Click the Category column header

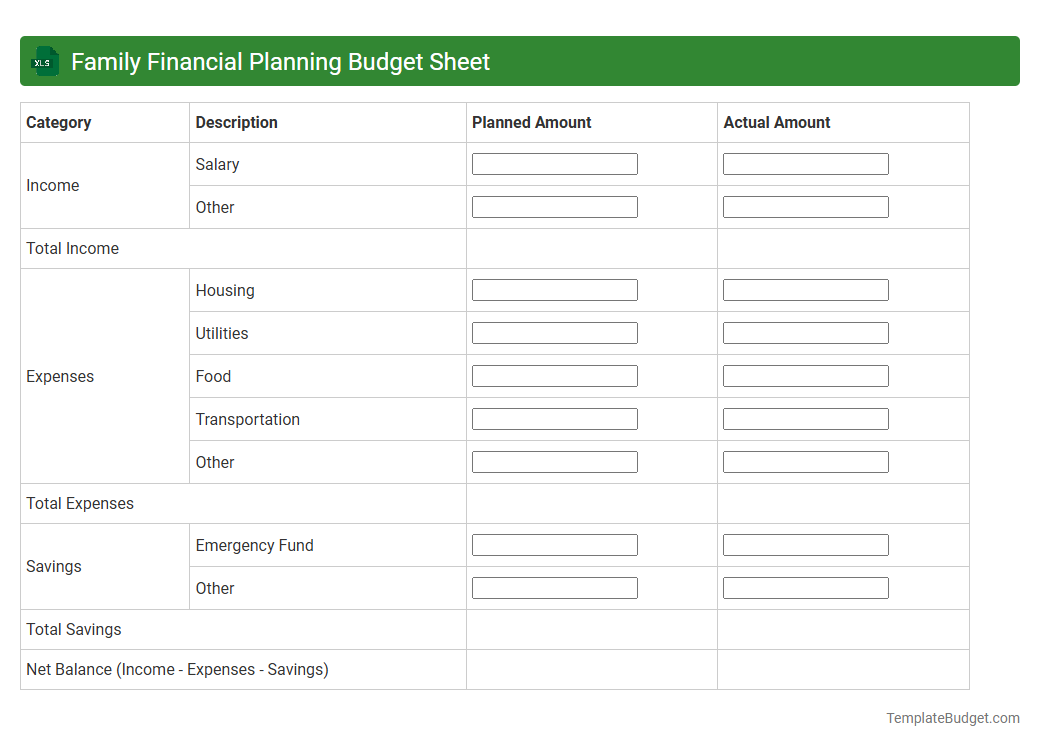[x=59, y=122]
